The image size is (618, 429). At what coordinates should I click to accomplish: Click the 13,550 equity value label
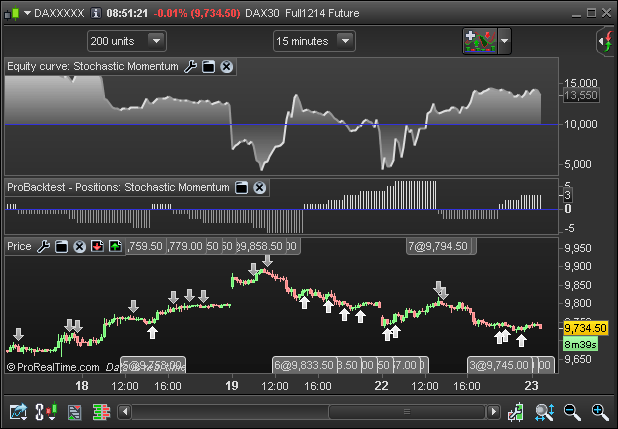(x=581, y=95)
